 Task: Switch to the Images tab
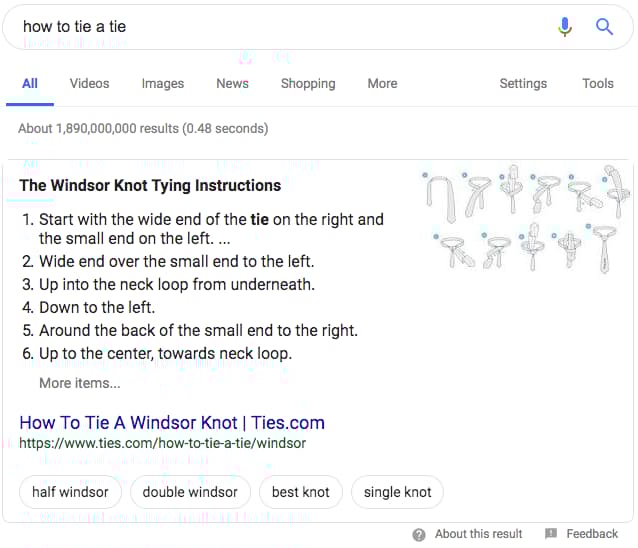click(x=162, y=83)
